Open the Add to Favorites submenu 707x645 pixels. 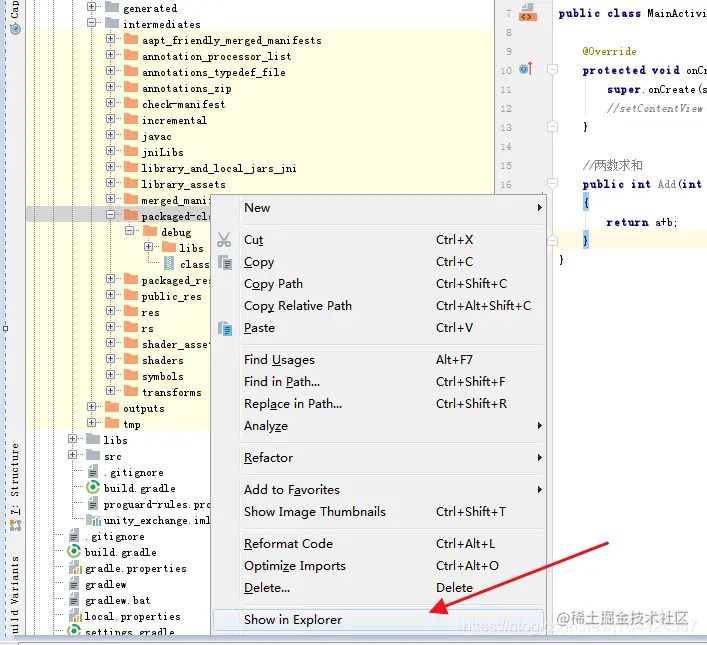[378, 490]
